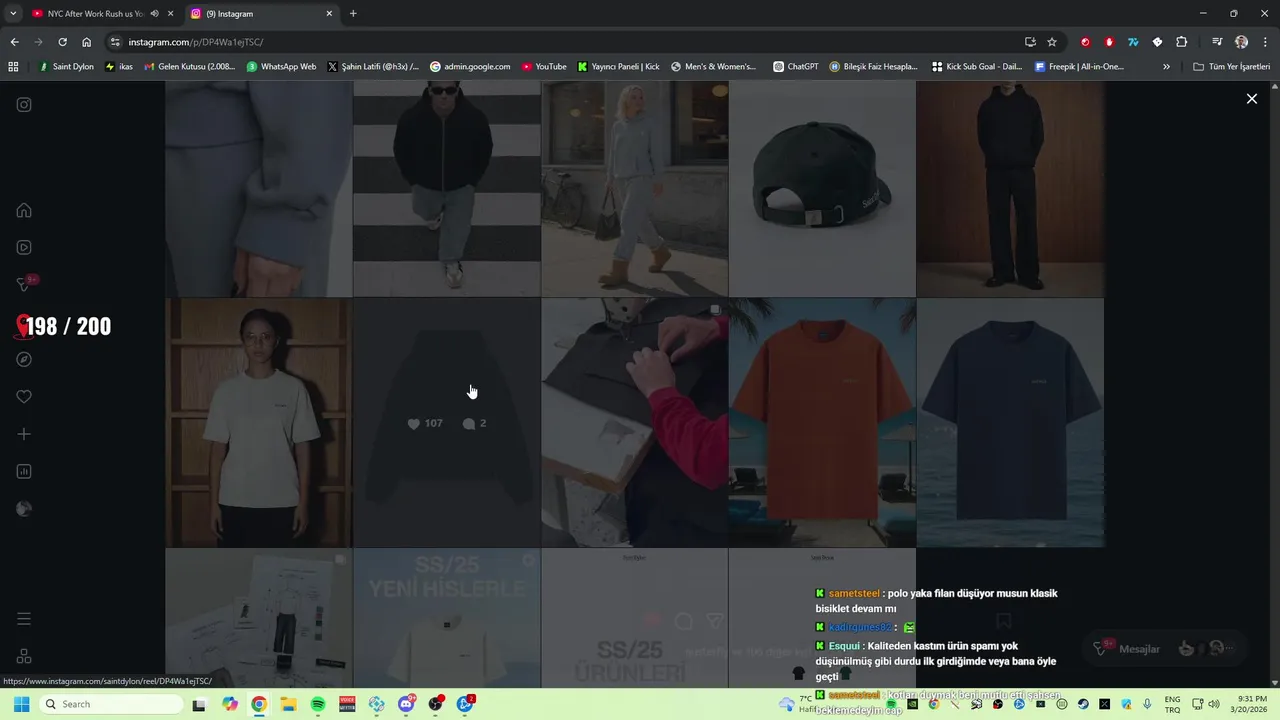Click the install app icon in address bar

tap(1030, 42)
